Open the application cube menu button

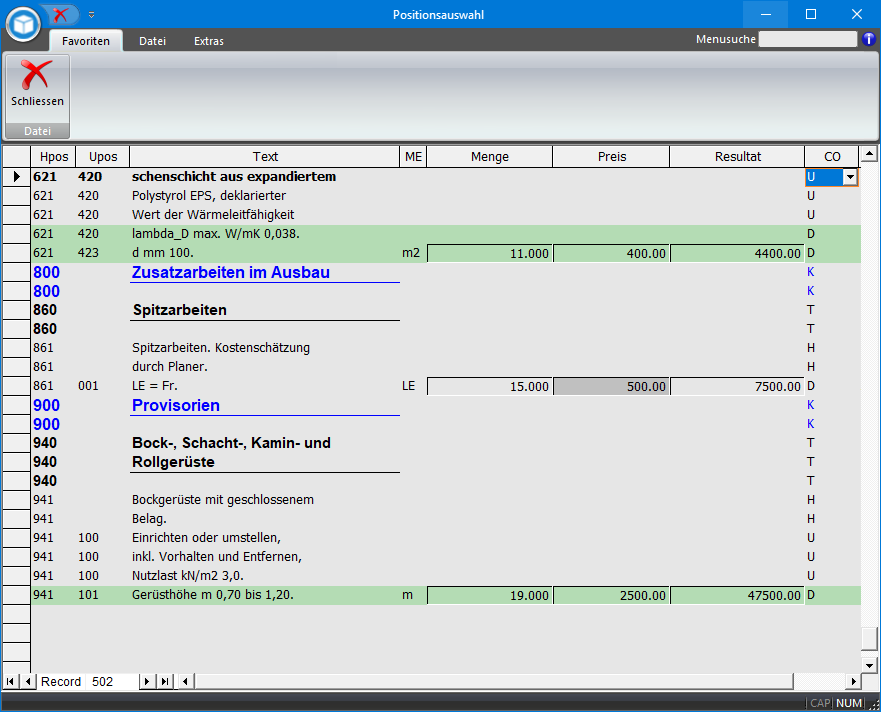pos(23,23)
